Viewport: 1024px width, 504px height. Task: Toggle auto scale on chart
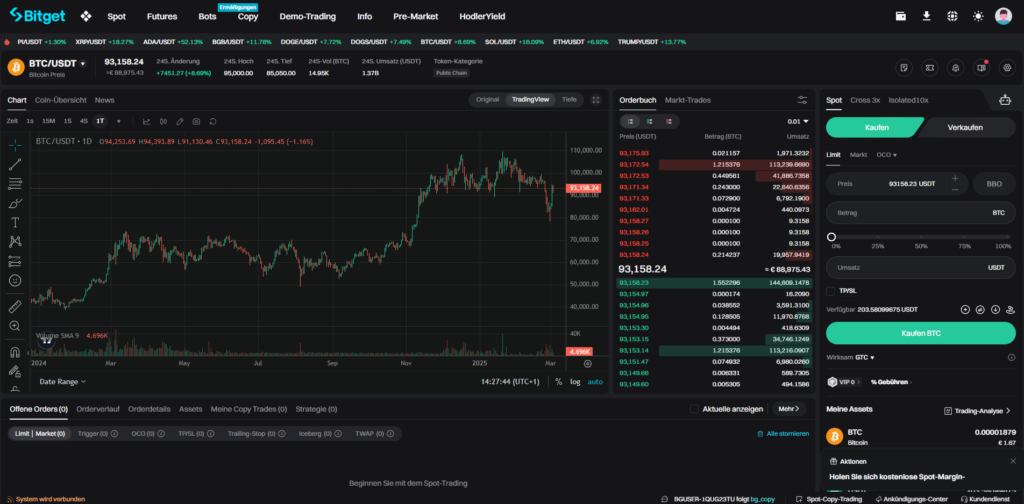pyautogui.click(x=595, y=382)
